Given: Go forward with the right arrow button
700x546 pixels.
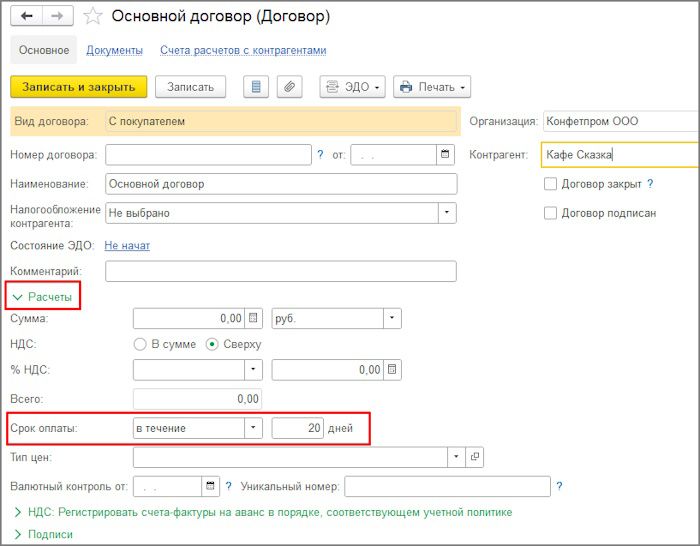Looking at the screenshot, I should click(58, 16).
